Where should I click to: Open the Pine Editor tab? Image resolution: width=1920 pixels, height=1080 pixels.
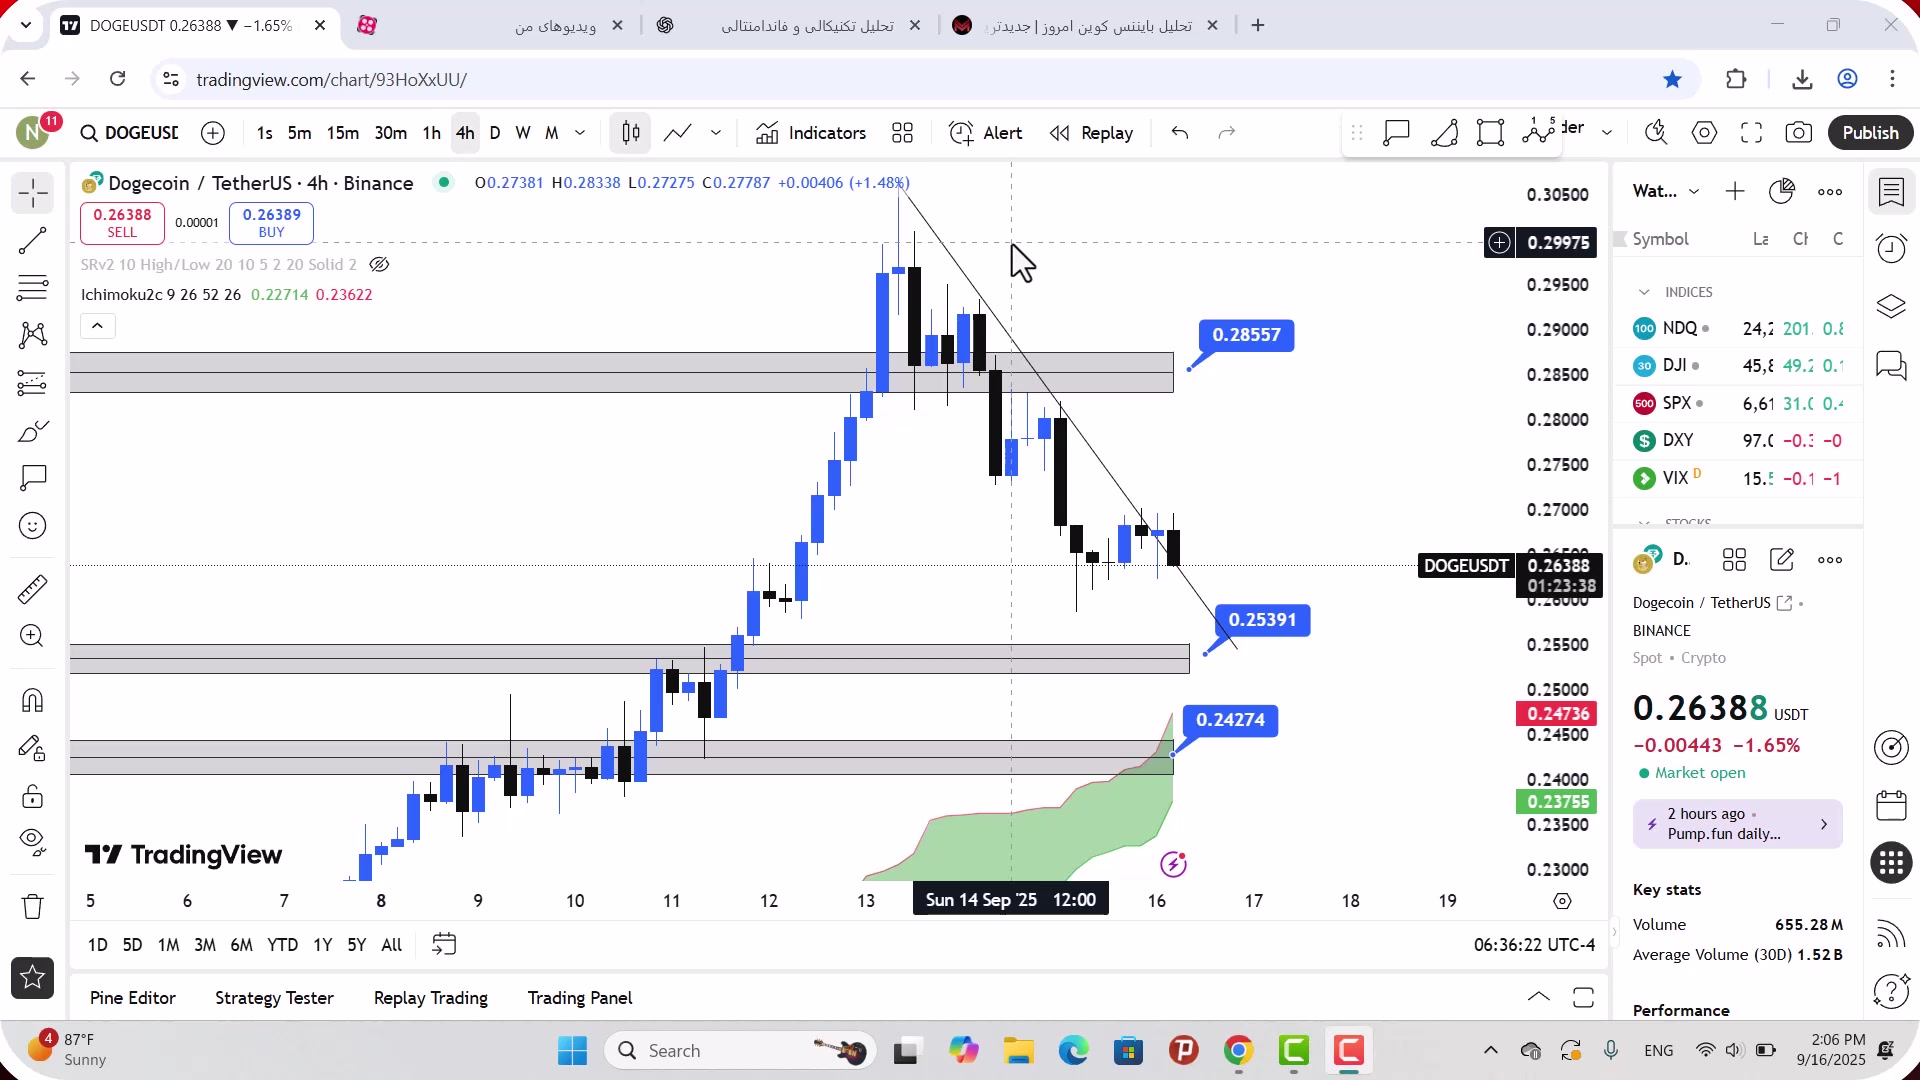(x=133, y=998)
